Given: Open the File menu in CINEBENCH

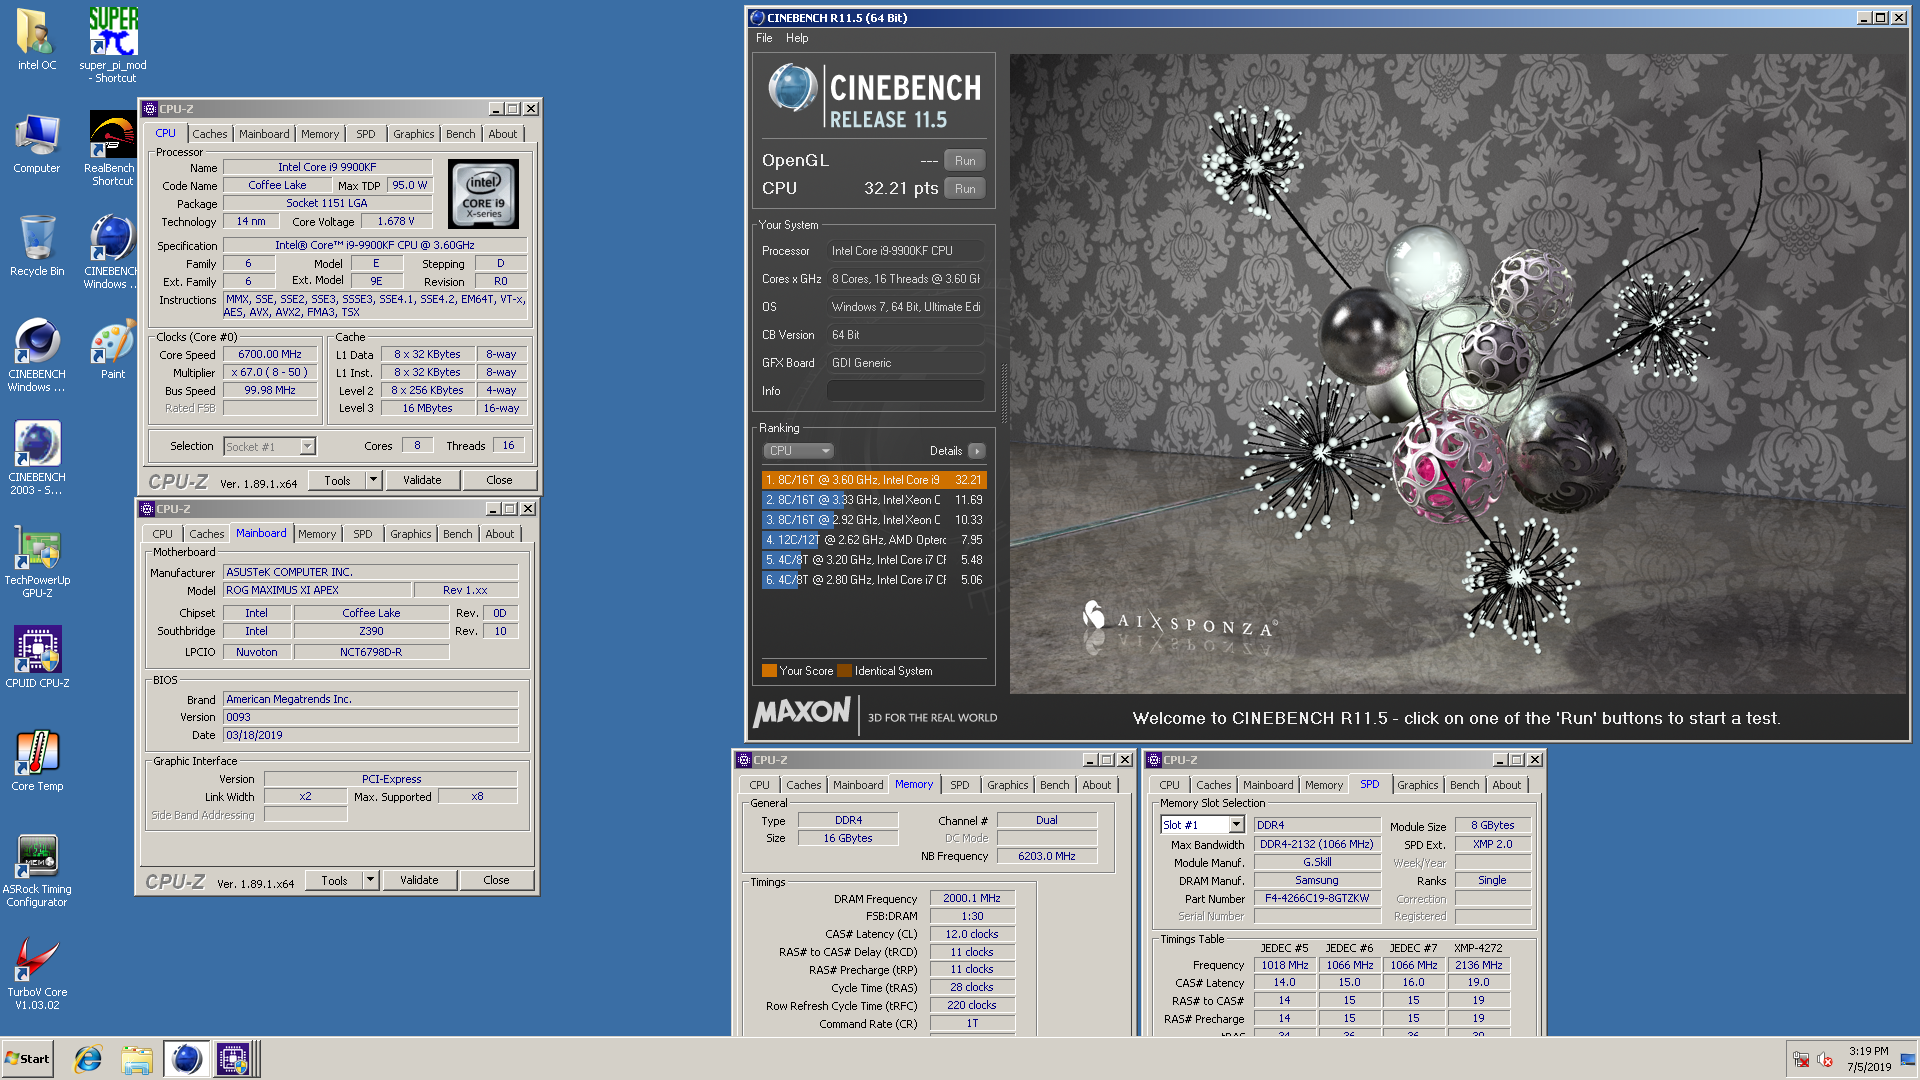Looking at the screenshot, I should (x=764, y=38).
